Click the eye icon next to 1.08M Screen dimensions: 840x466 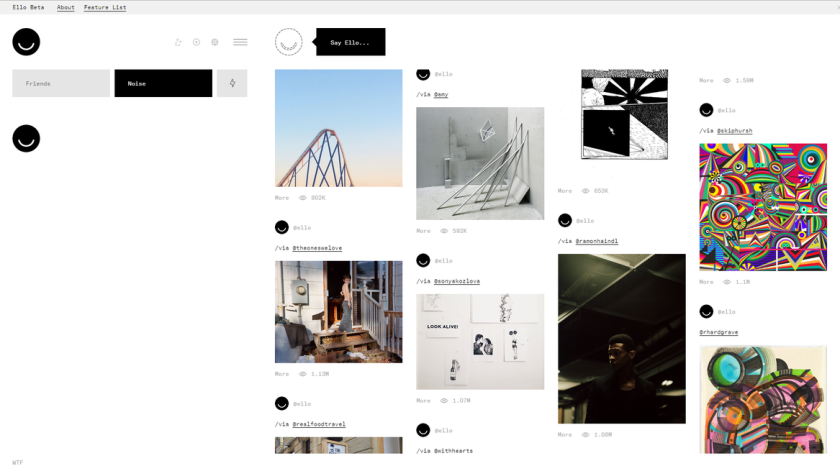click(x=586, y=435)
